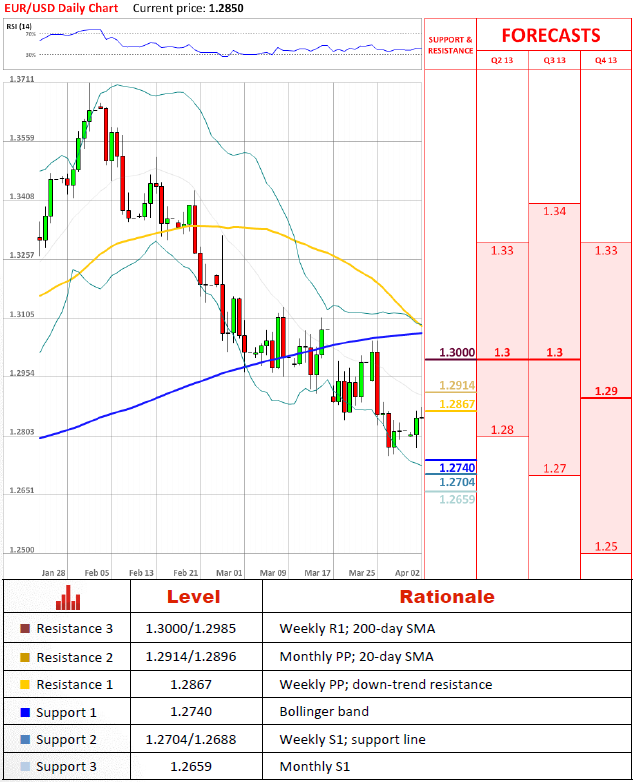The image size is (634, 782).
Task: Click the 'Current price: 1.2850' text
Action: [188, 8]
